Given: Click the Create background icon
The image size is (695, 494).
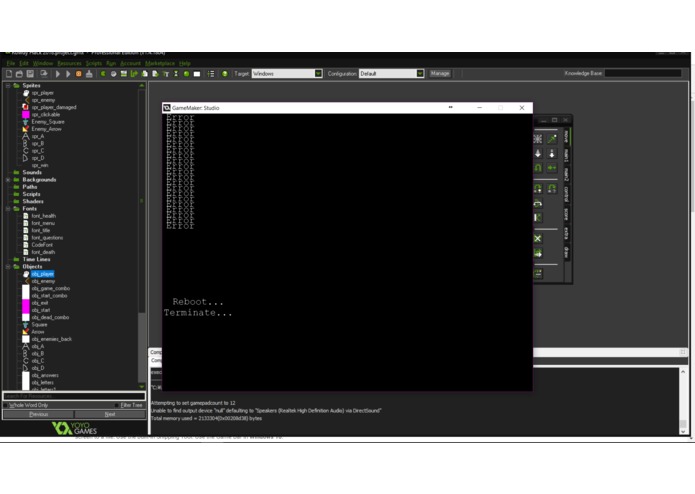Looking at the screenshot, I should (x=124, y=74).
